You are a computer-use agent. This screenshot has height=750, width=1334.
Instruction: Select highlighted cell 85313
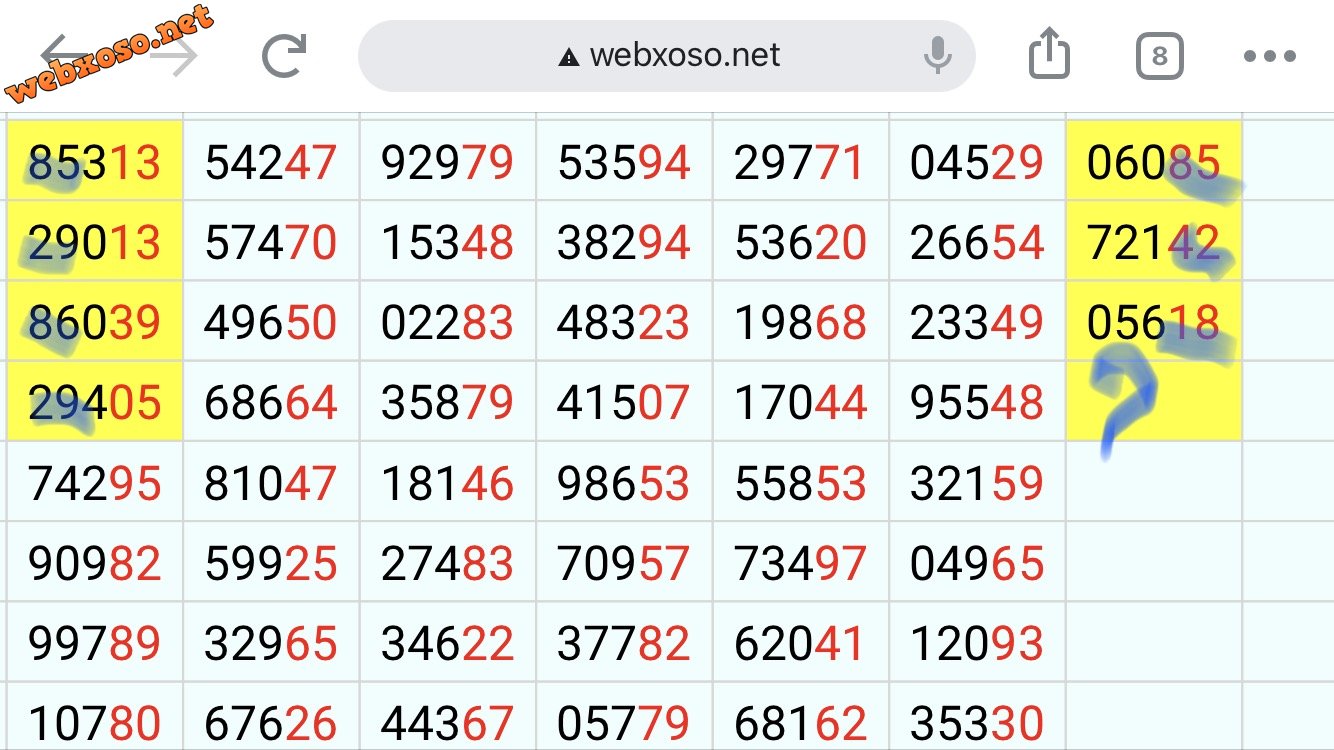point(95,161)
